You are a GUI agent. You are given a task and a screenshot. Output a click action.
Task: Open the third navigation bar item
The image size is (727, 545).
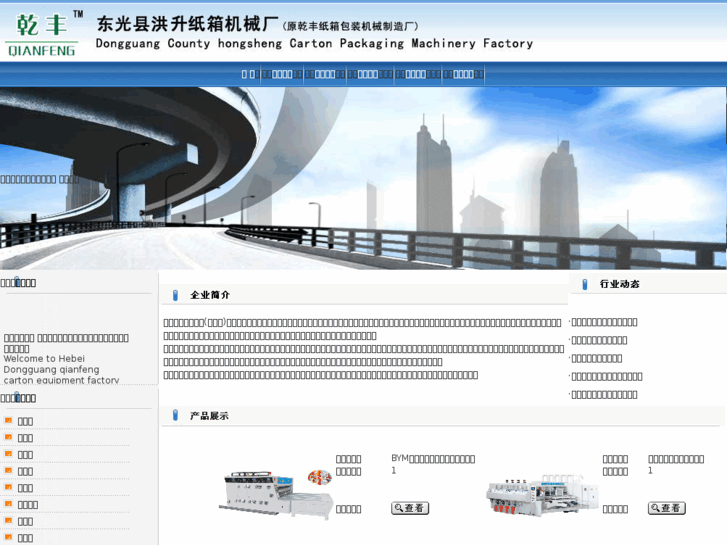coord(325,74)
